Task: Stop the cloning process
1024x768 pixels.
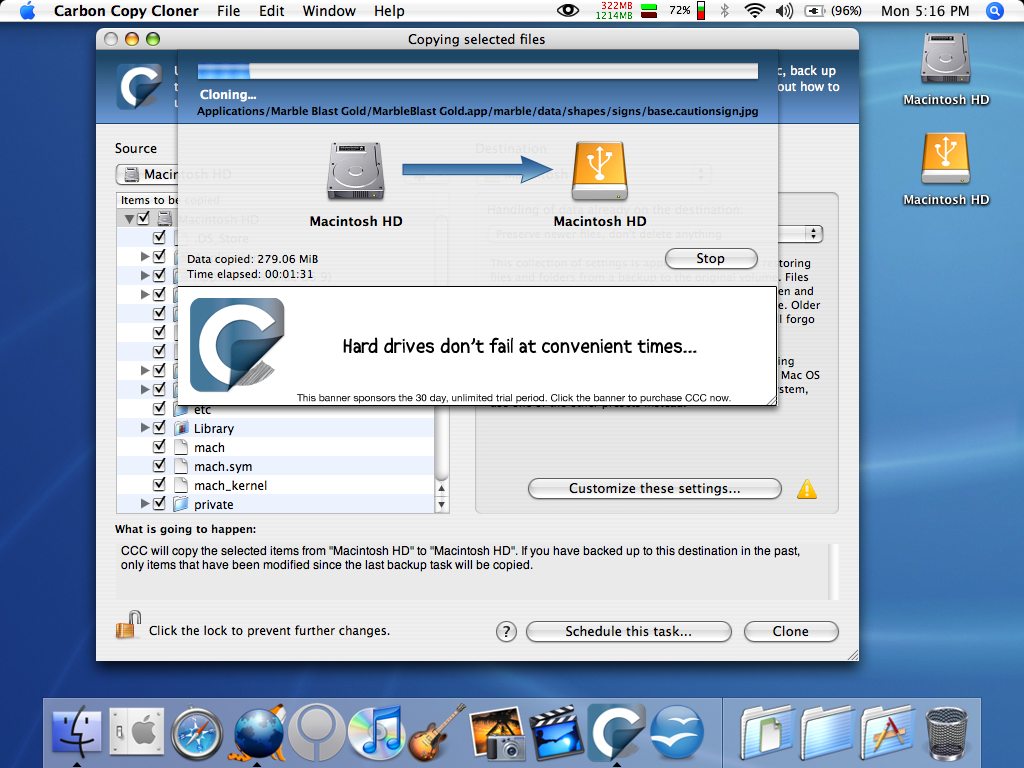Action: (x=711, y=259)
